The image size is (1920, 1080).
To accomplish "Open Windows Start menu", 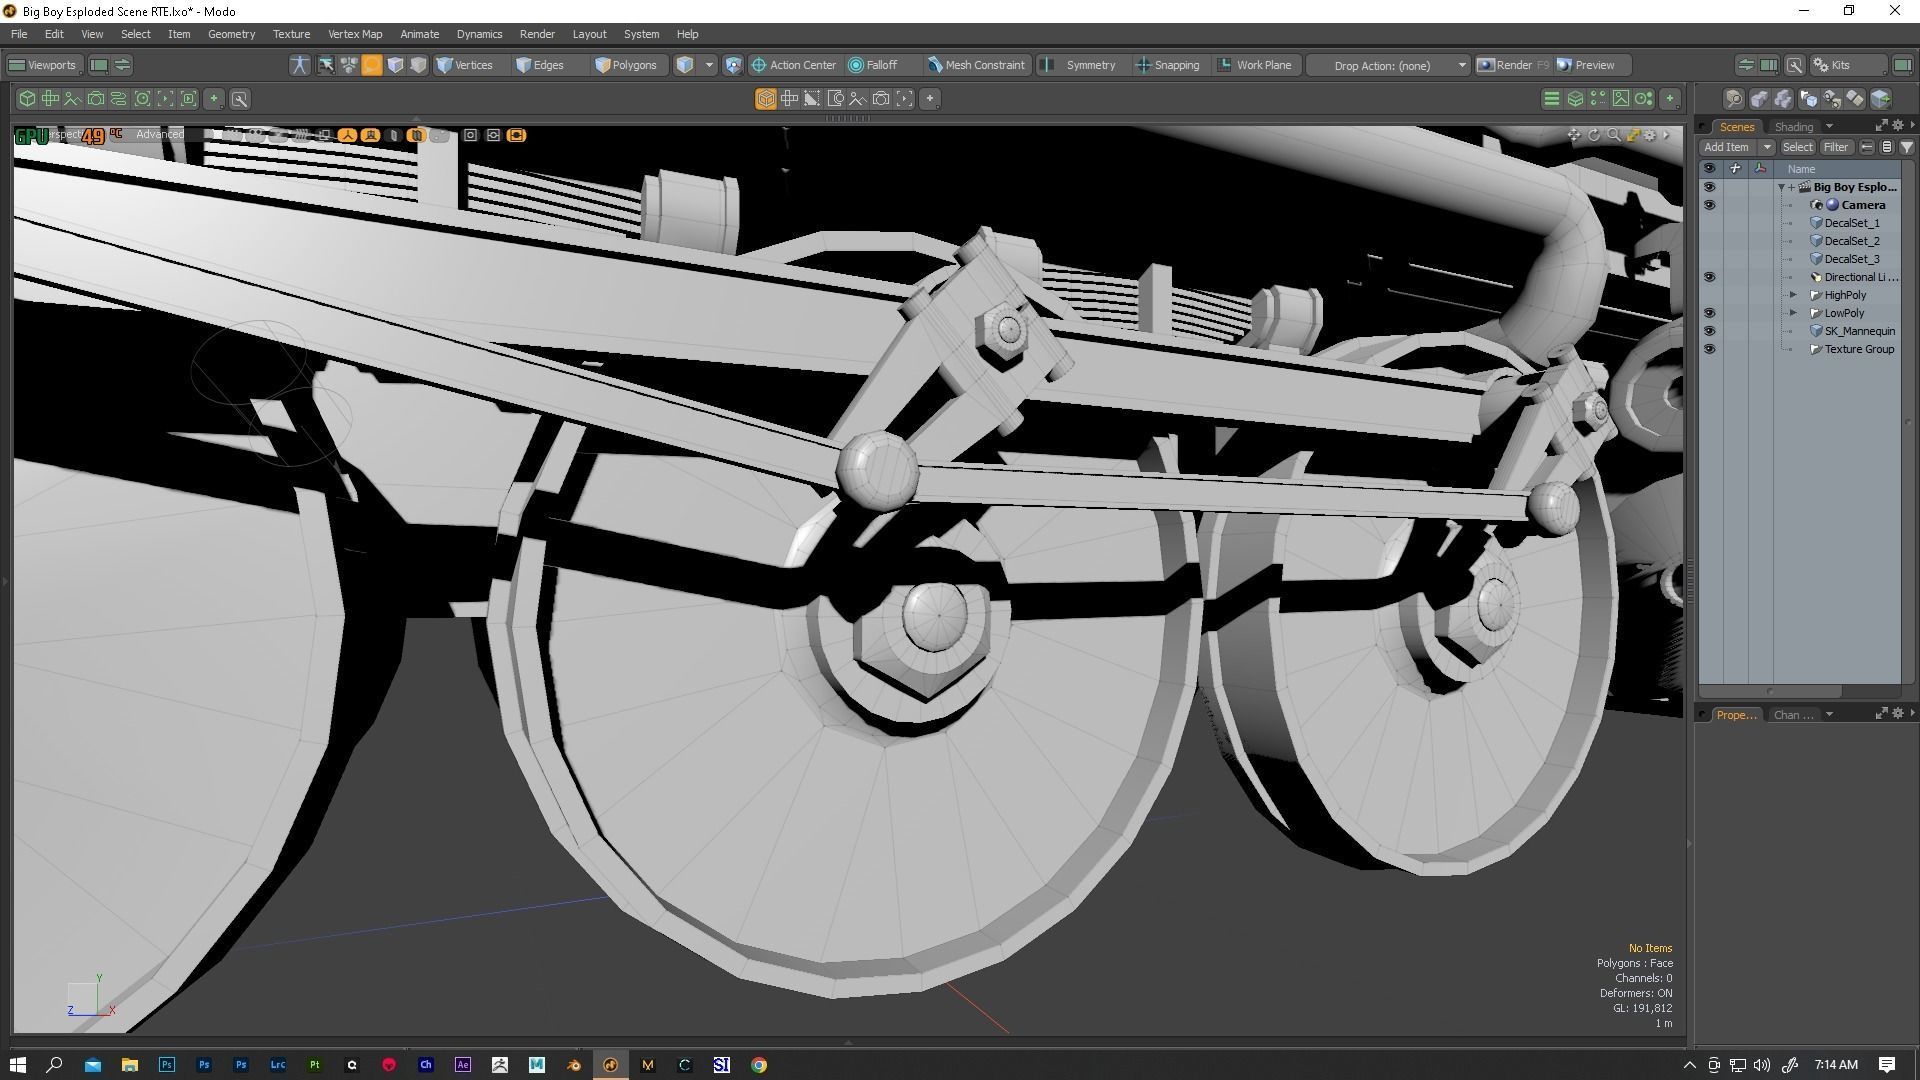I will 17,1065.
